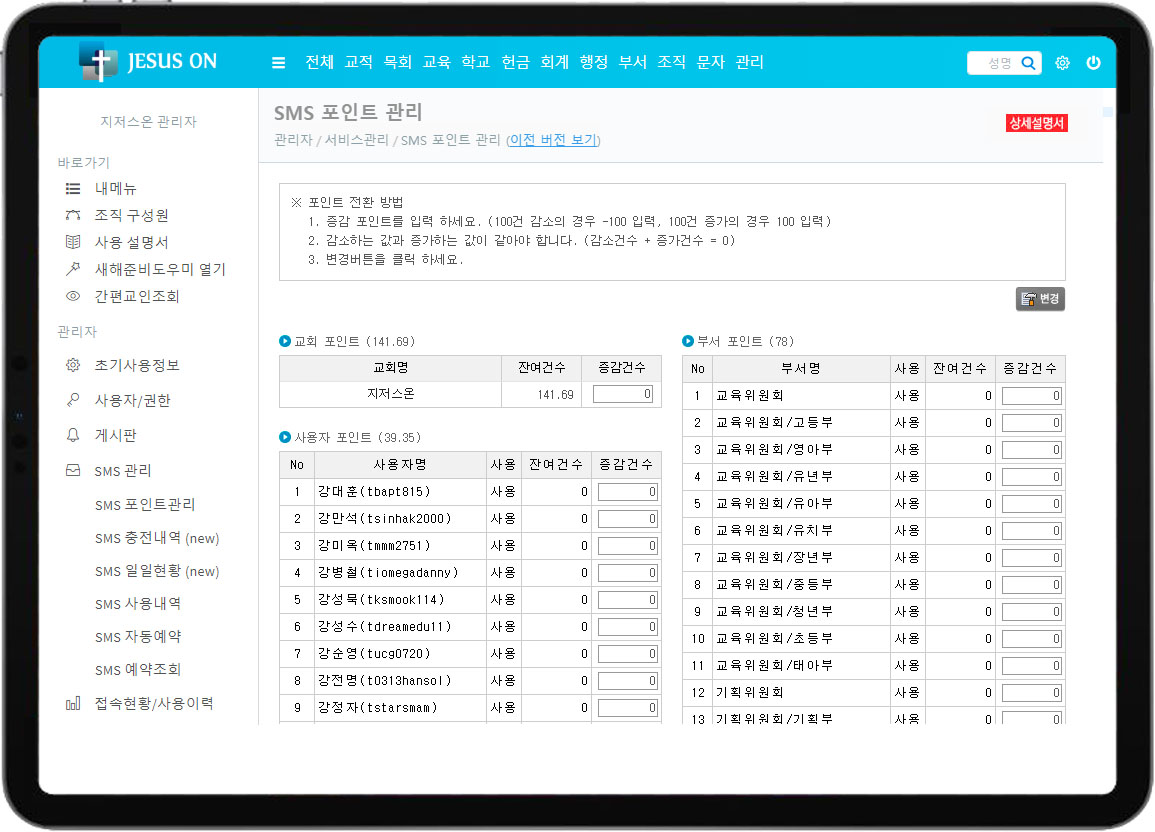
Task: Open the 교적 top menu
Action: pos(358,62)
